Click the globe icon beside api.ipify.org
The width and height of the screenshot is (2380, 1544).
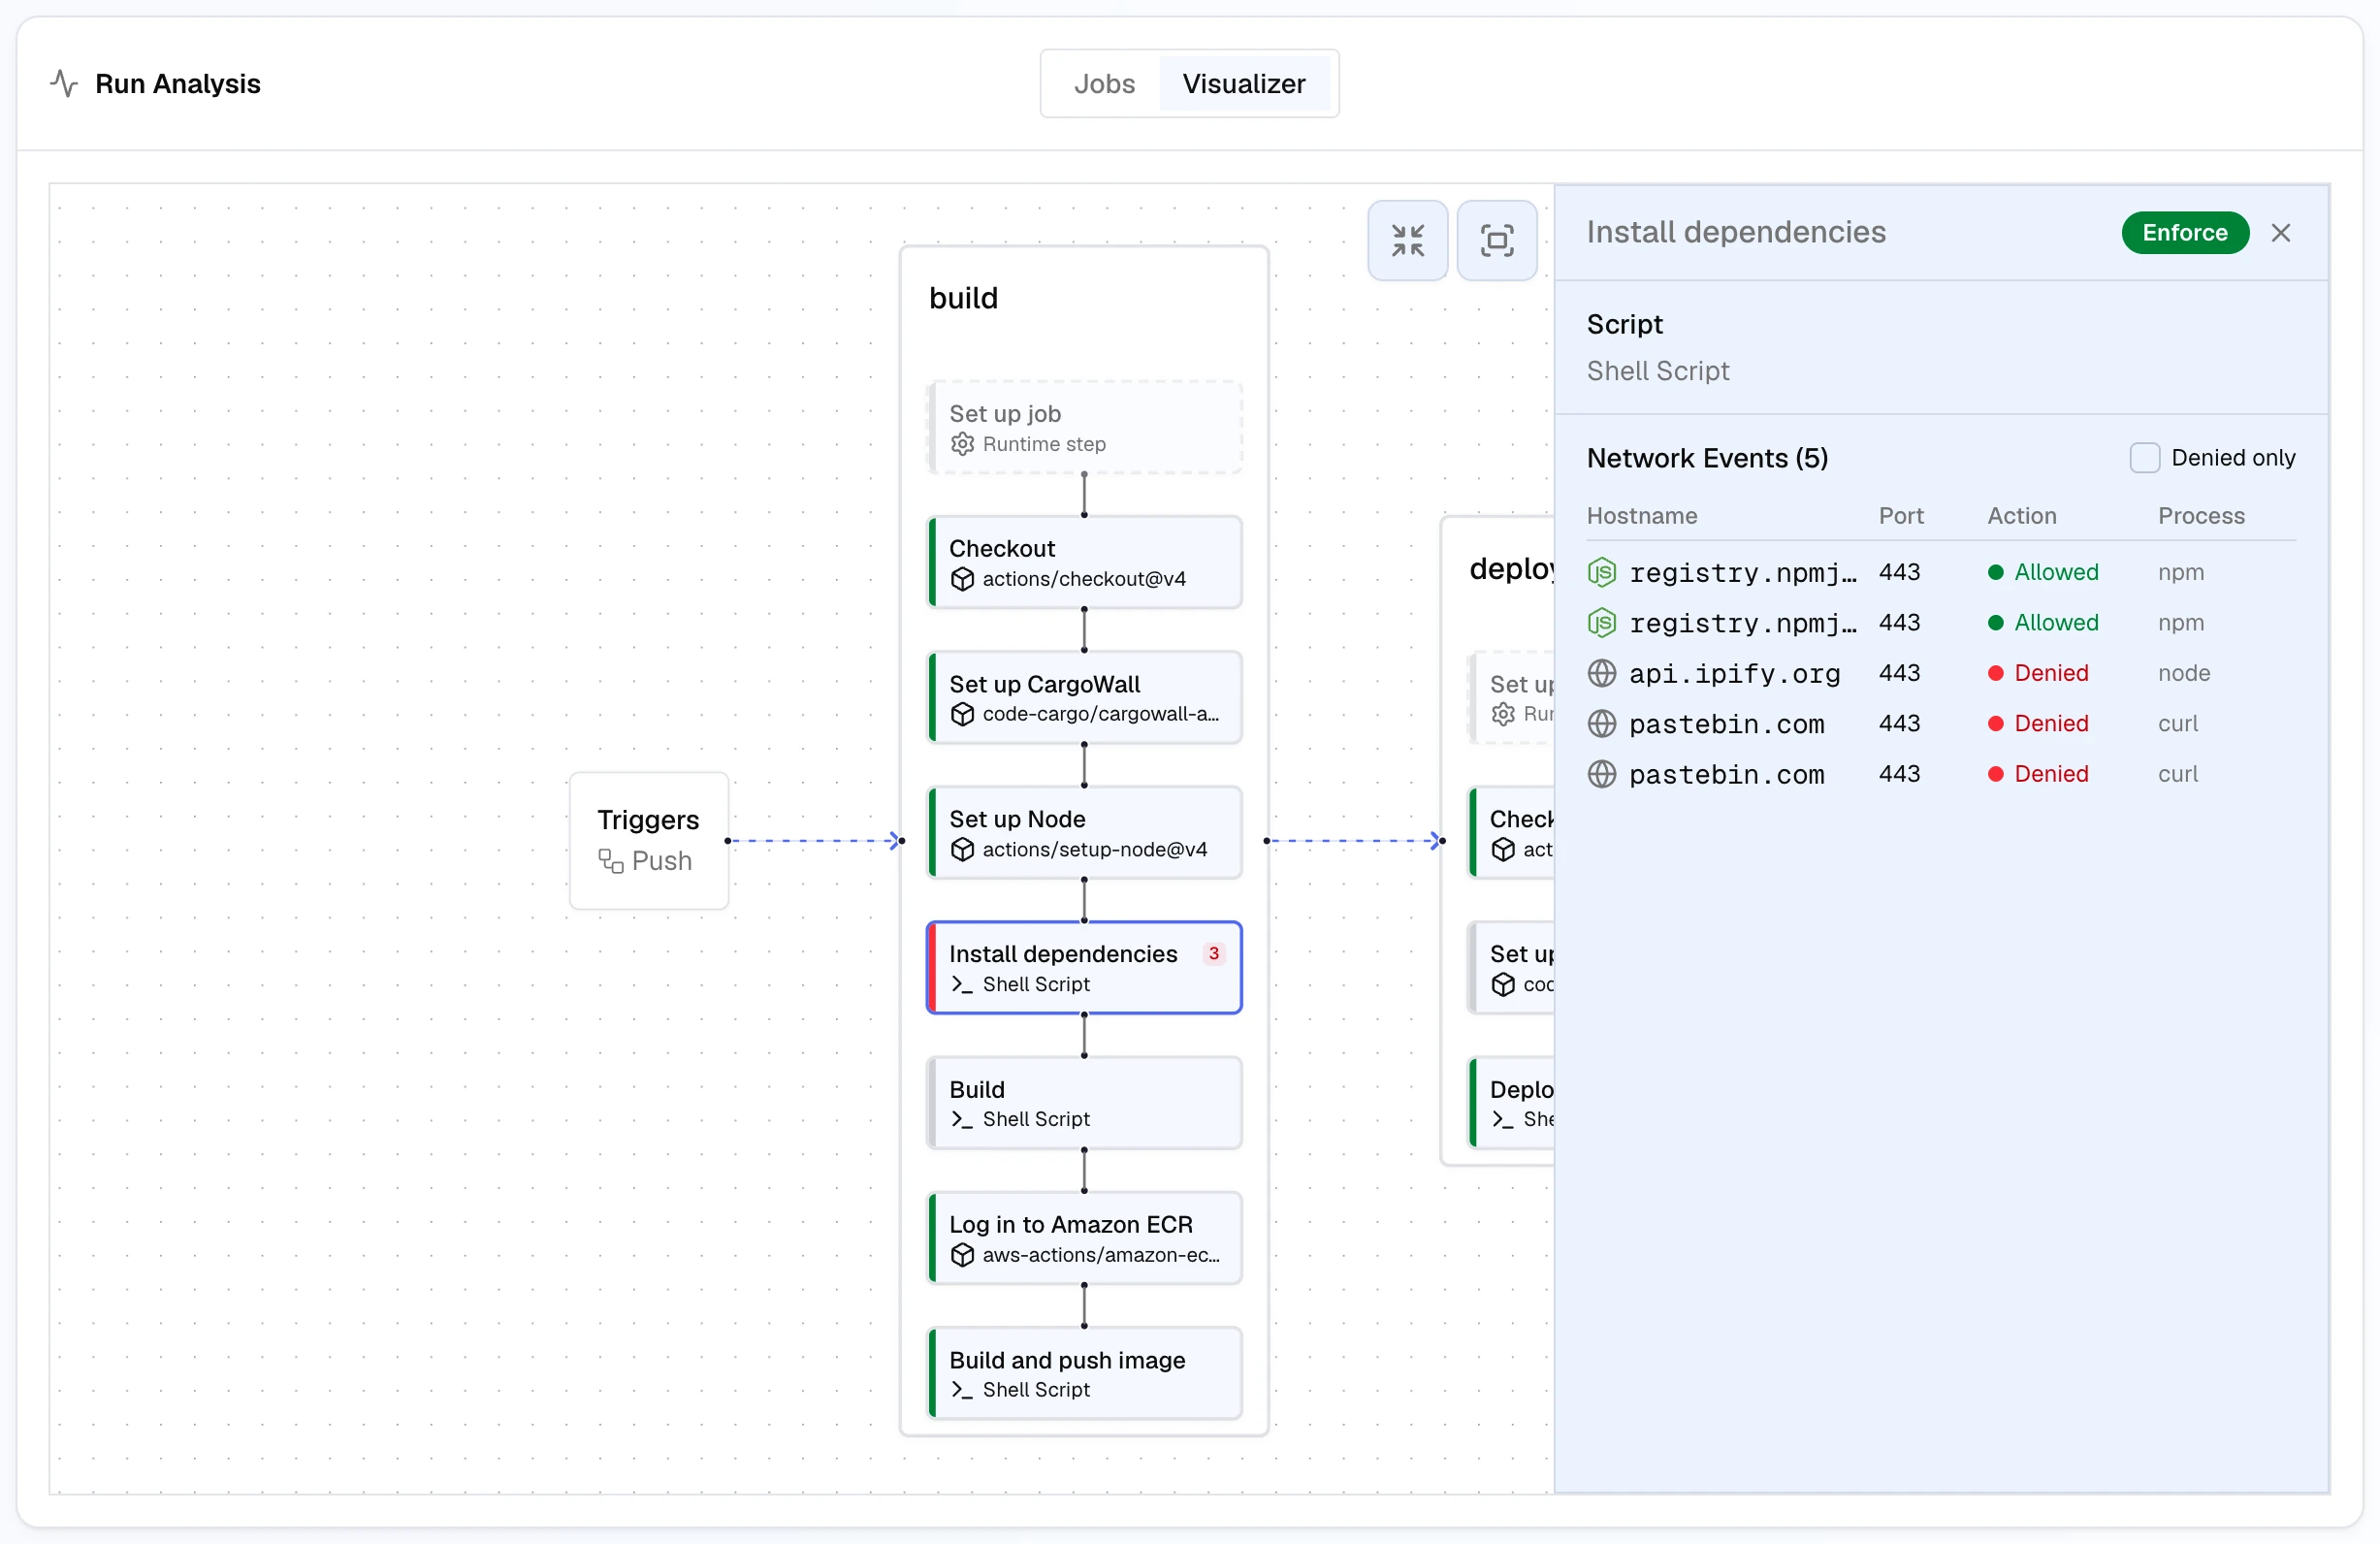[1601, 673]
